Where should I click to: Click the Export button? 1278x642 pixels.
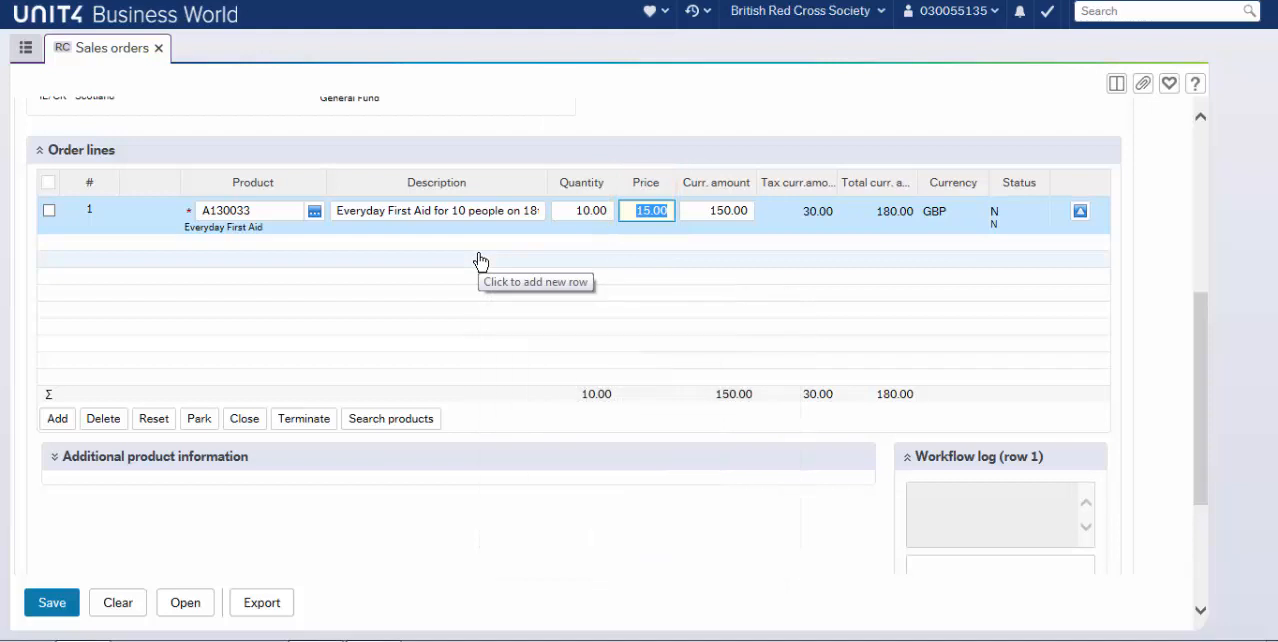point(262,603)
